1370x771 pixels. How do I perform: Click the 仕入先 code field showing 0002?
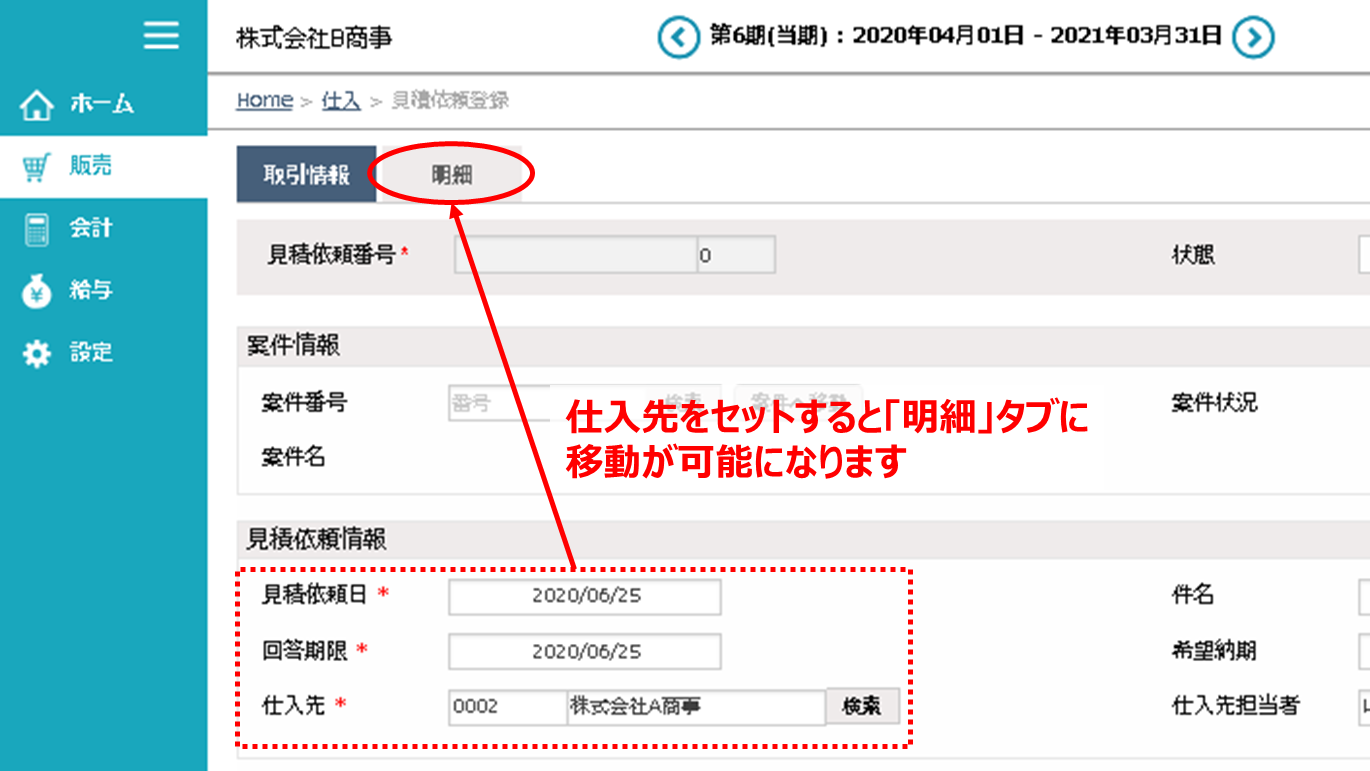coord(505,706)
